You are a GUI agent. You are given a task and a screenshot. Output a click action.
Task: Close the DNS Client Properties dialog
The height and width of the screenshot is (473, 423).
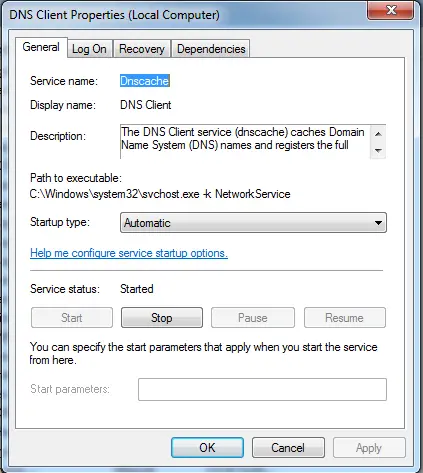click(x=391, y=10)
